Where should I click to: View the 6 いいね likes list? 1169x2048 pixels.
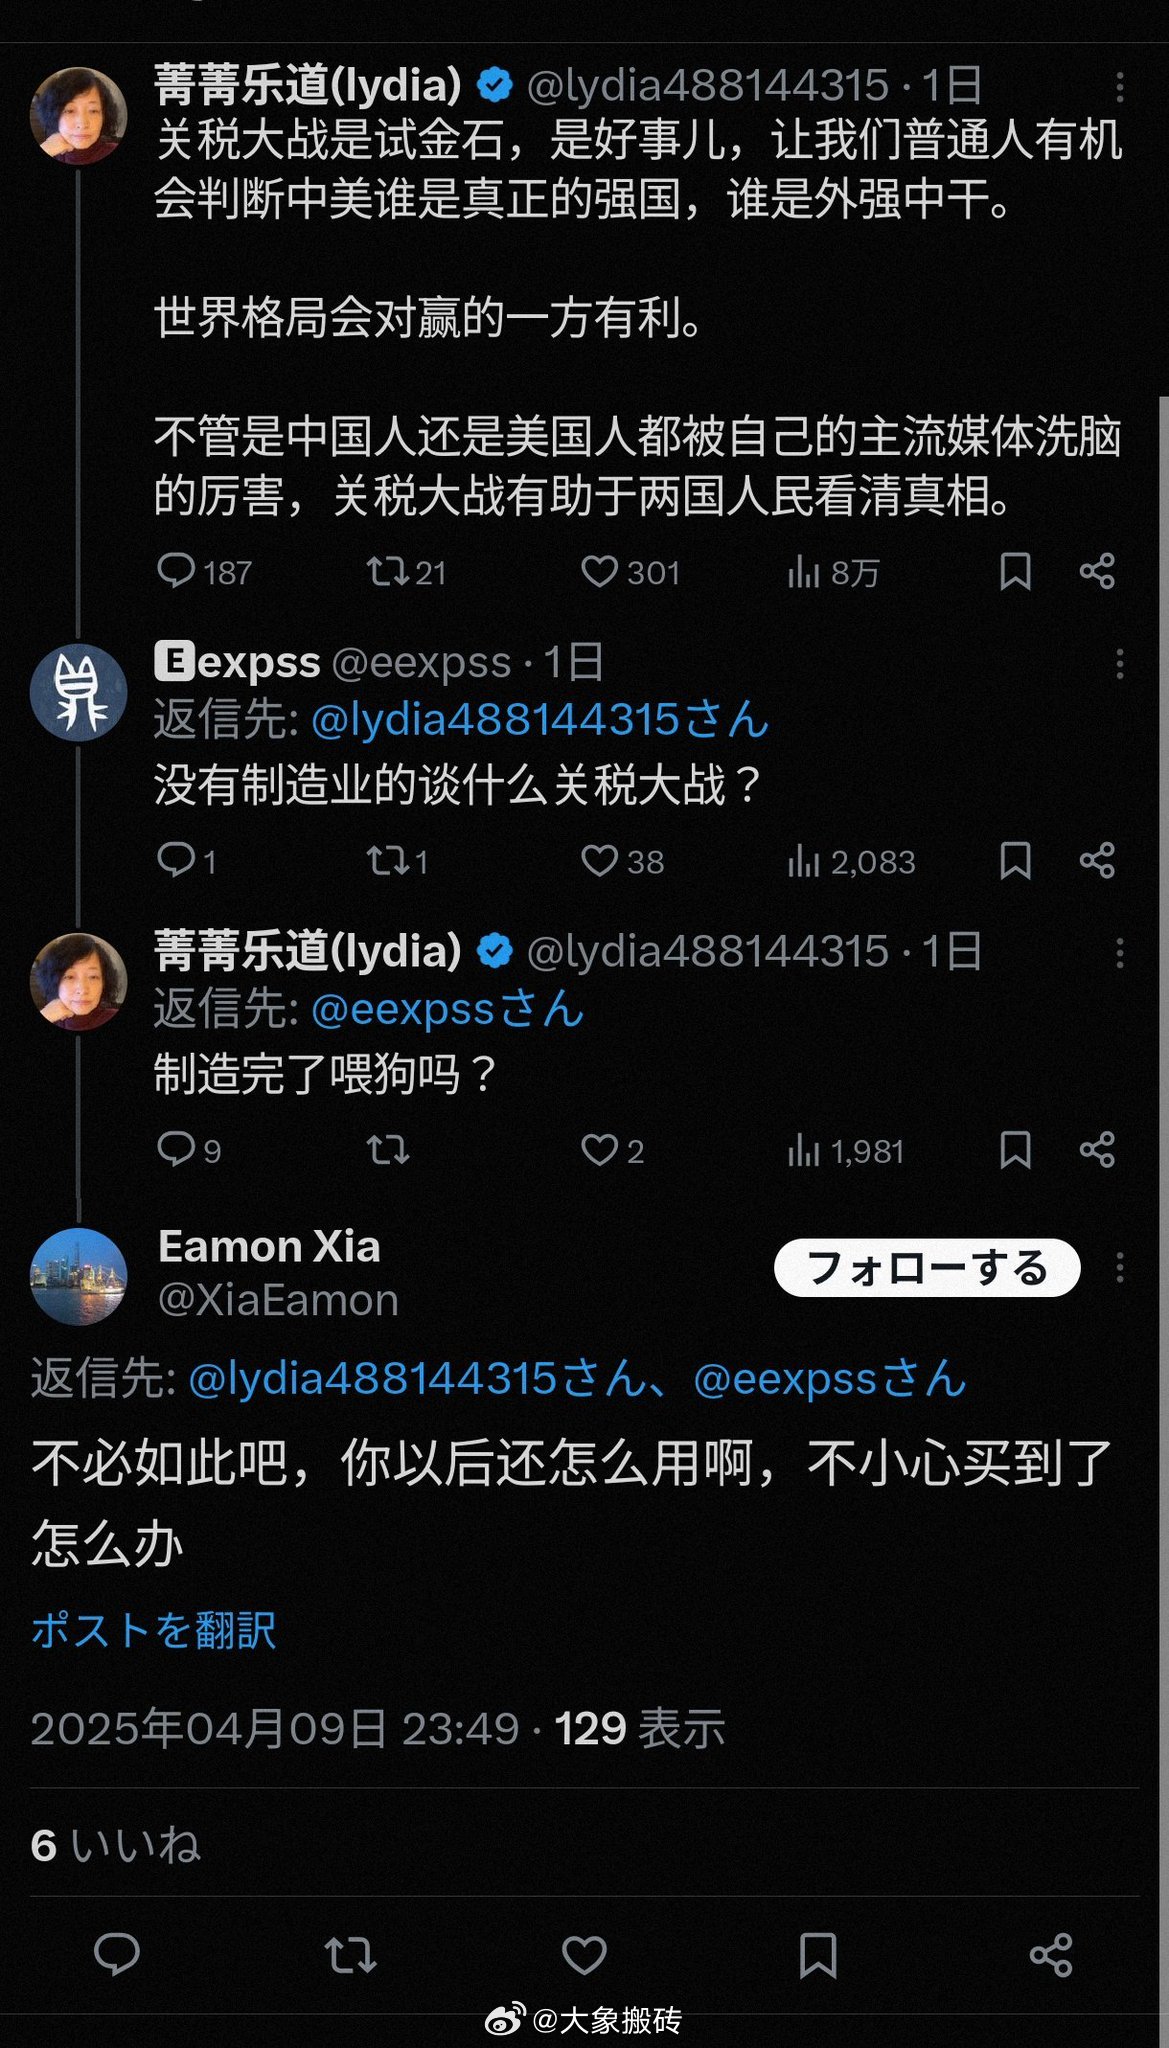(x=115, y=1846)
